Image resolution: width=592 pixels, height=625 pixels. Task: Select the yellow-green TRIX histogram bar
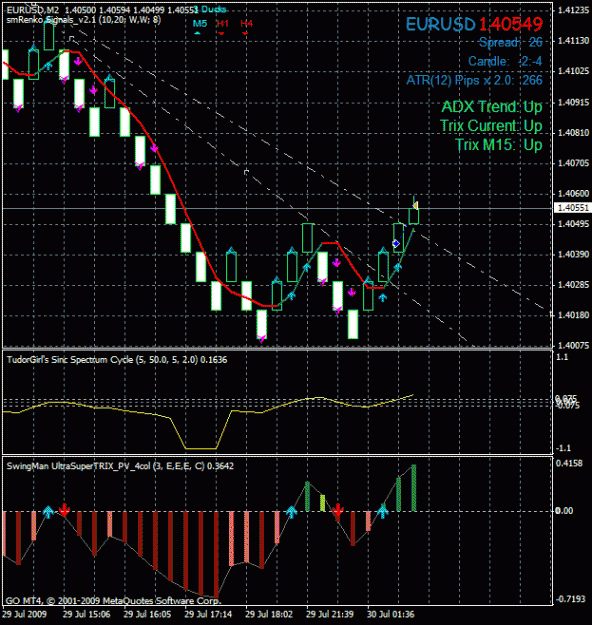(322, 503)
